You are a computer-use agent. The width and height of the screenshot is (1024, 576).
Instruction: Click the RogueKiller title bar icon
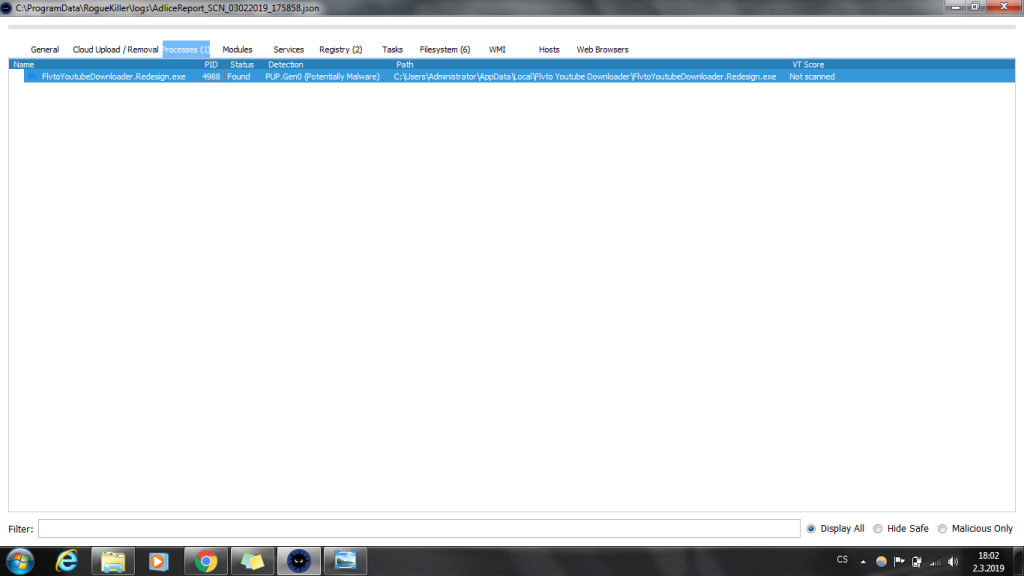click(7, 8)
